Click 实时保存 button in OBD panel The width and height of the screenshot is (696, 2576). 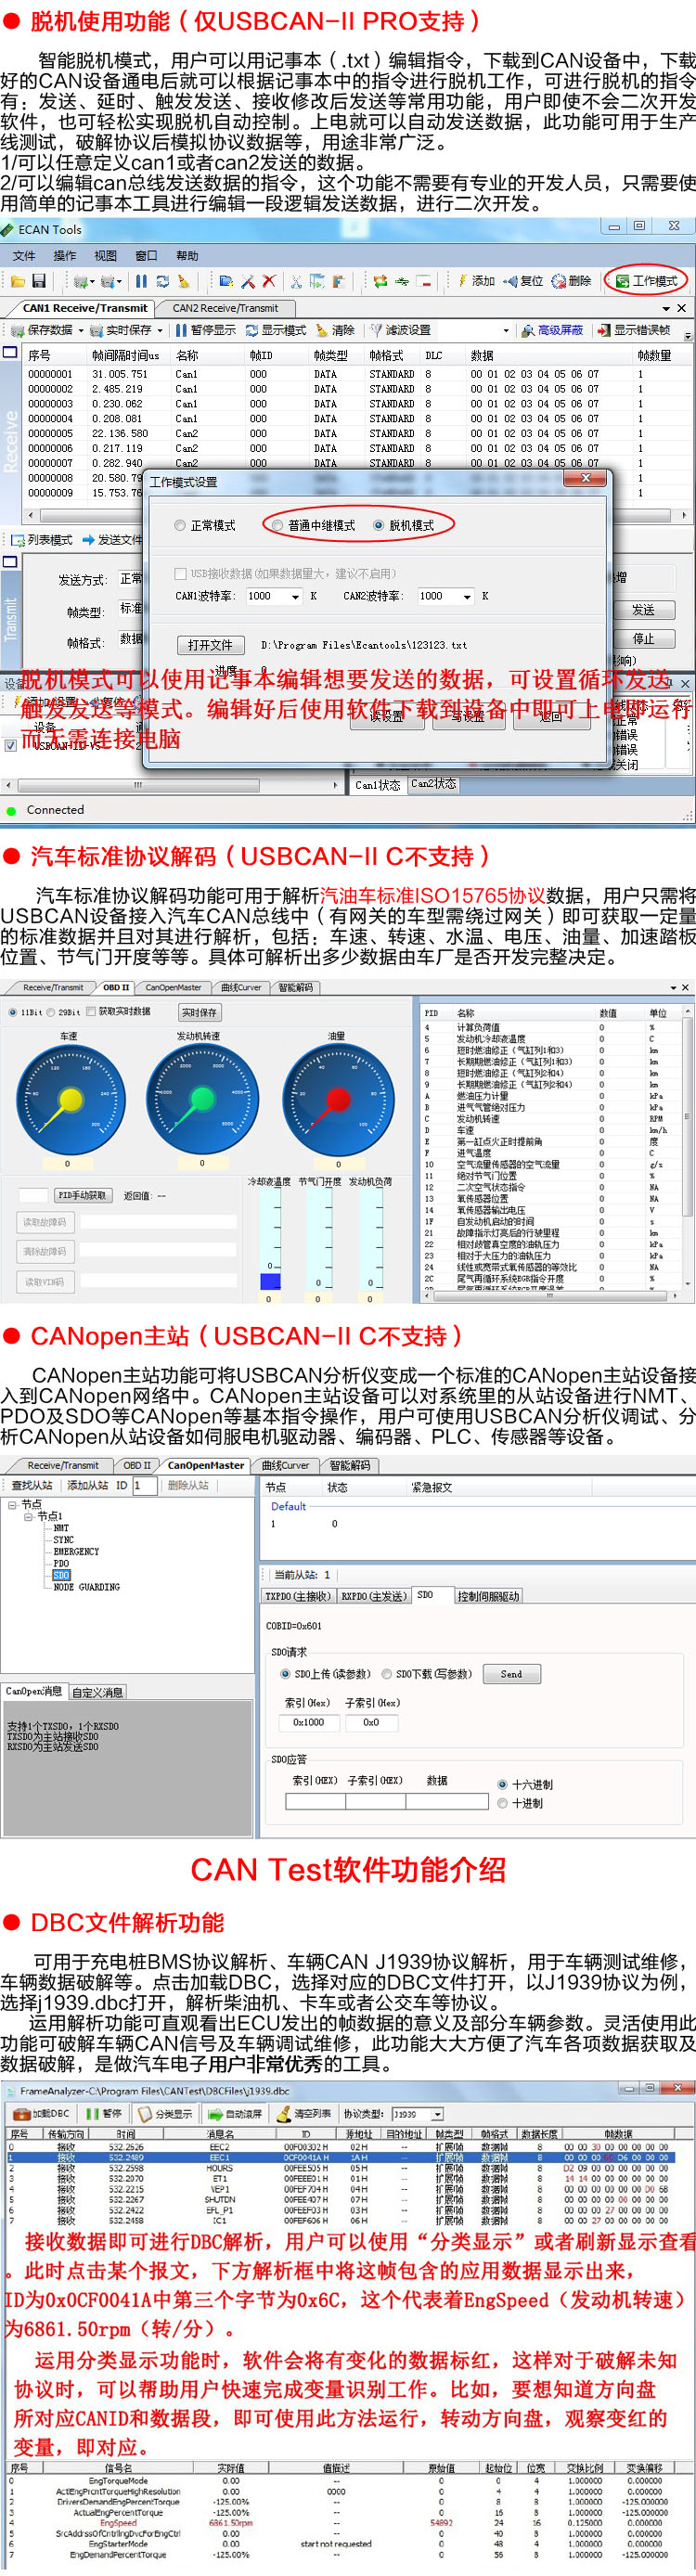pyautogui.click(x=199, y=1013)
